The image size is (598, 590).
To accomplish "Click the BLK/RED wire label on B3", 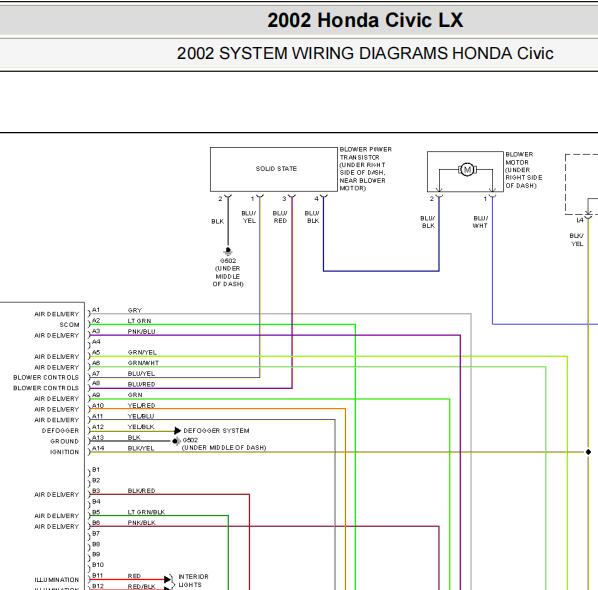I will pyautogui.click(x=141, y=491).
